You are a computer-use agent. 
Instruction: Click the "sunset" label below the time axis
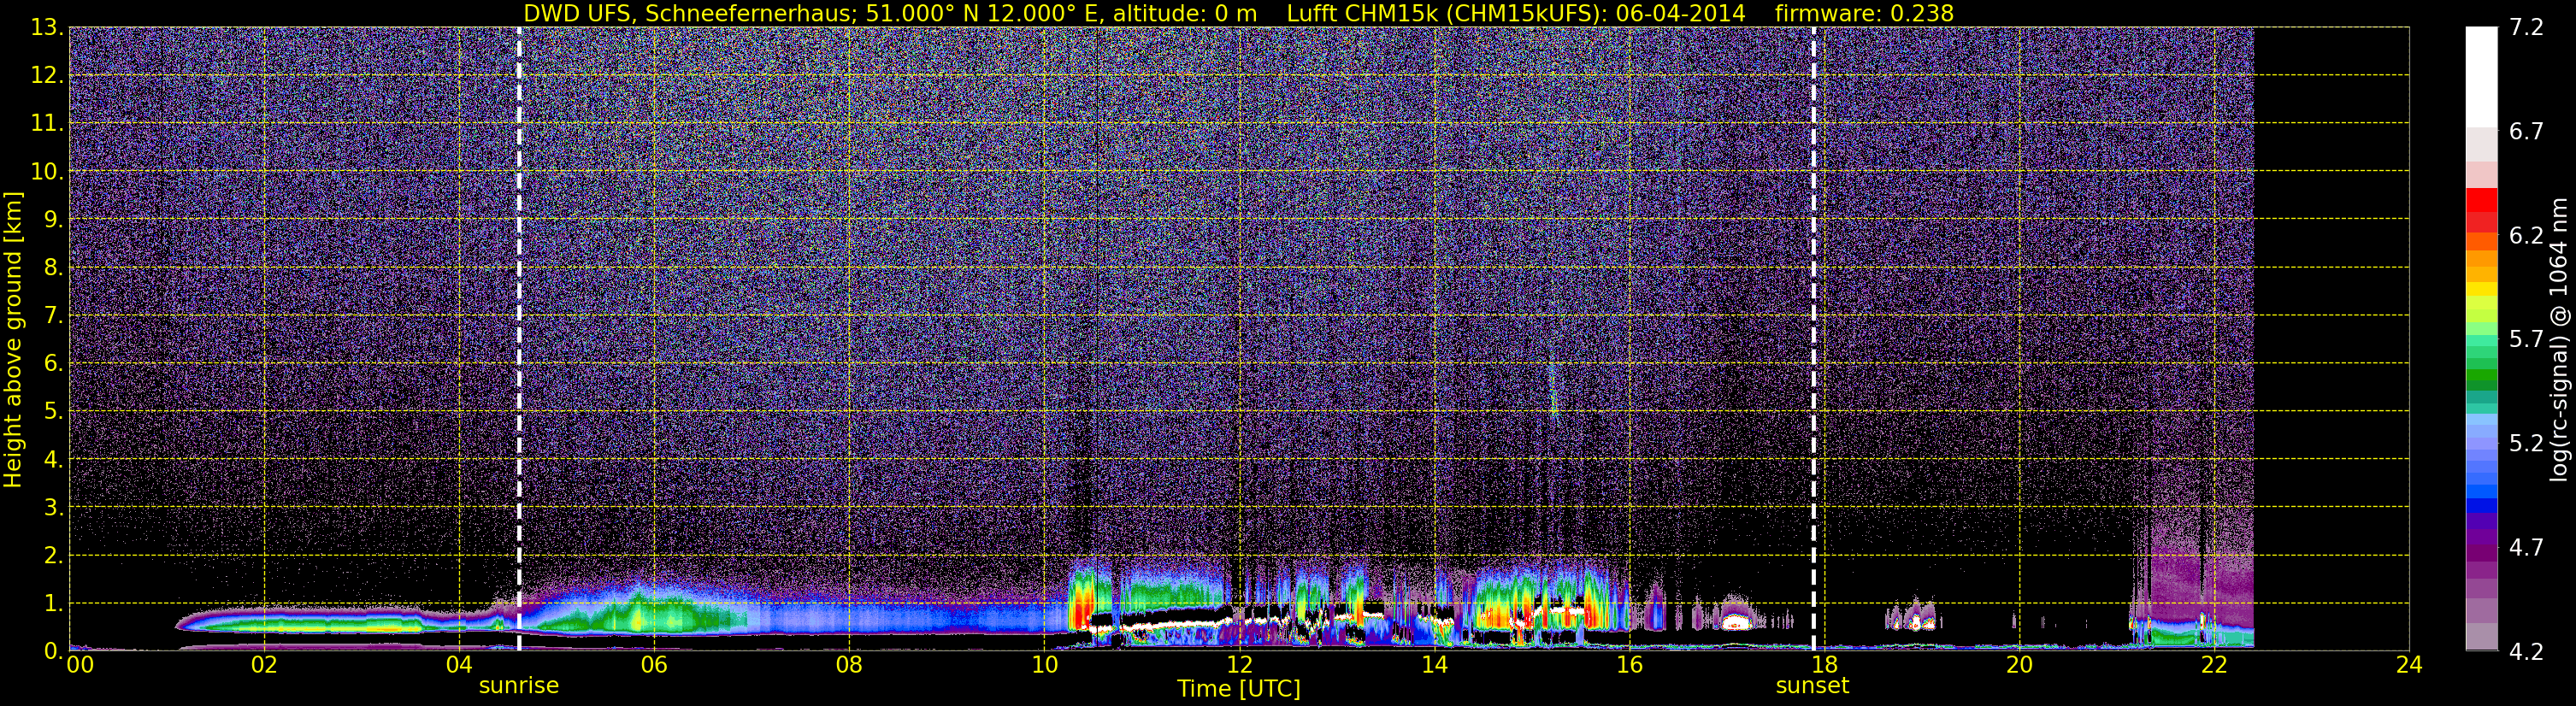(1812, 686)
